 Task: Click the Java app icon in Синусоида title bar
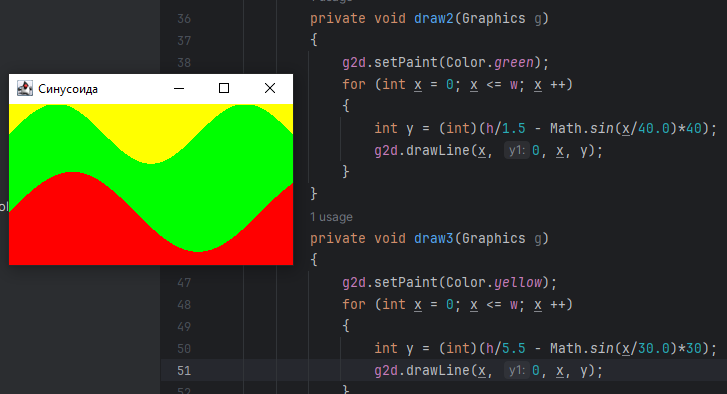coord(25,88)
